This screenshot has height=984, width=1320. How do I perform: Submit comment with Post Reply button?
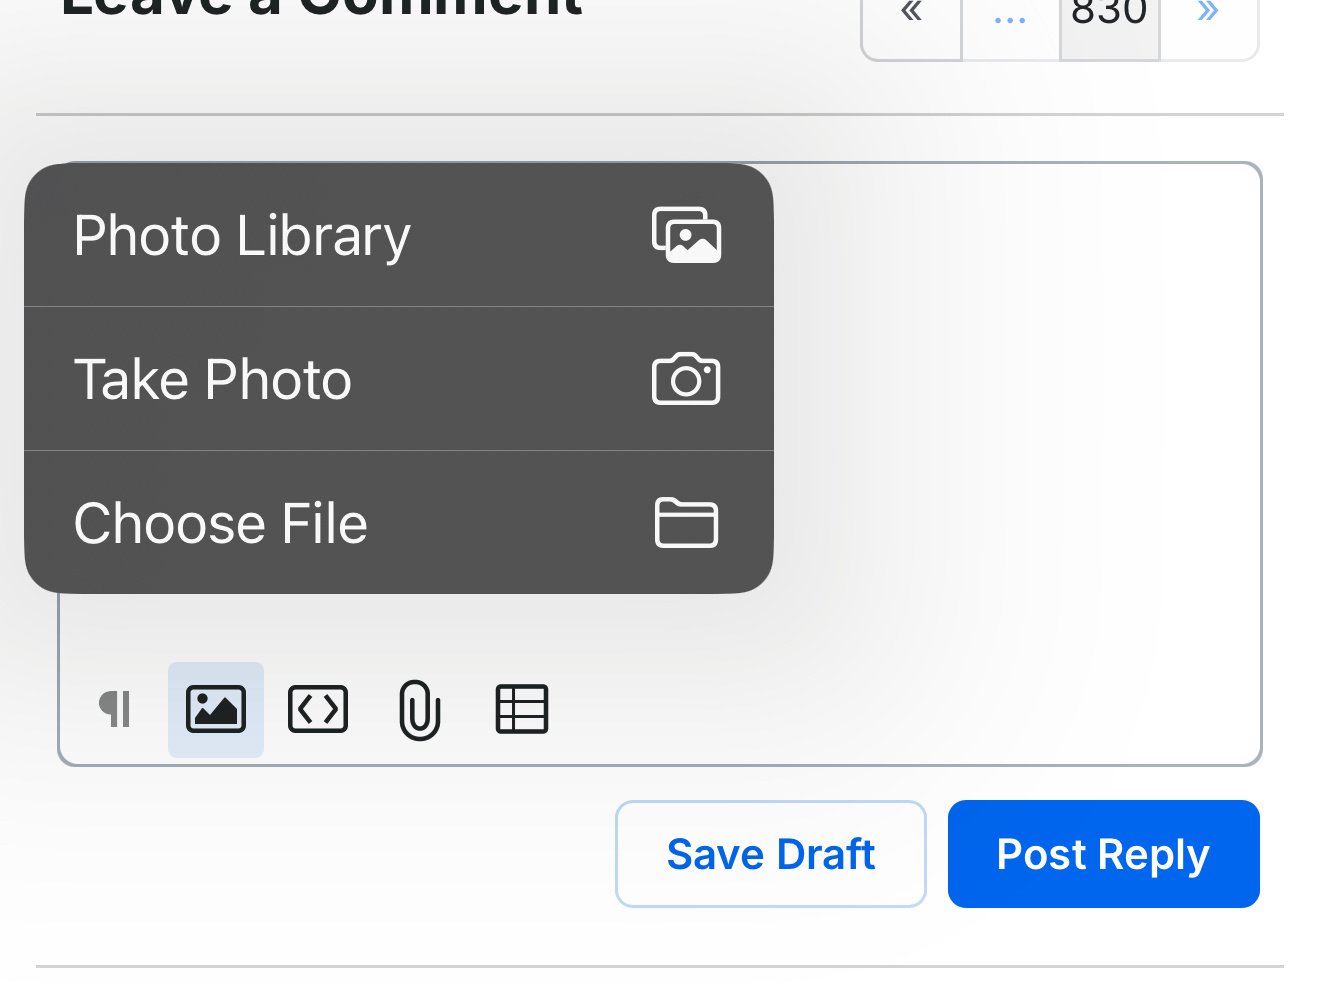click(1104, 854)
